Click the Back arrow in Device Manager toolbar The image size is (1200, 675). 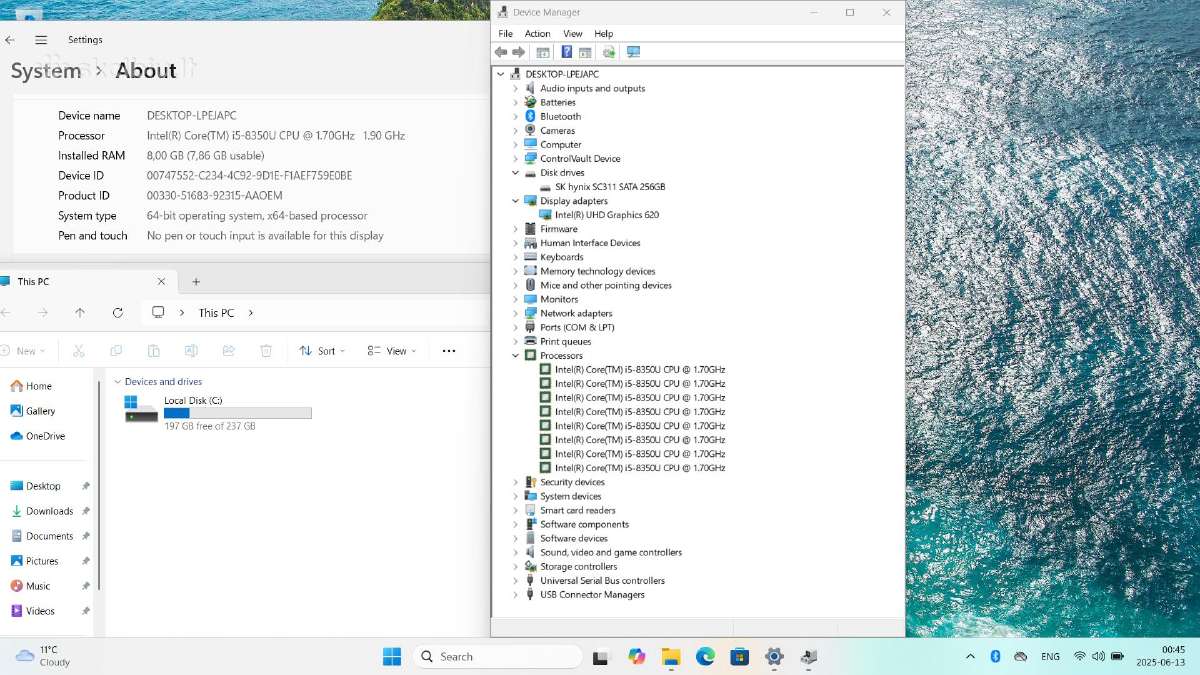coord(503,52)
